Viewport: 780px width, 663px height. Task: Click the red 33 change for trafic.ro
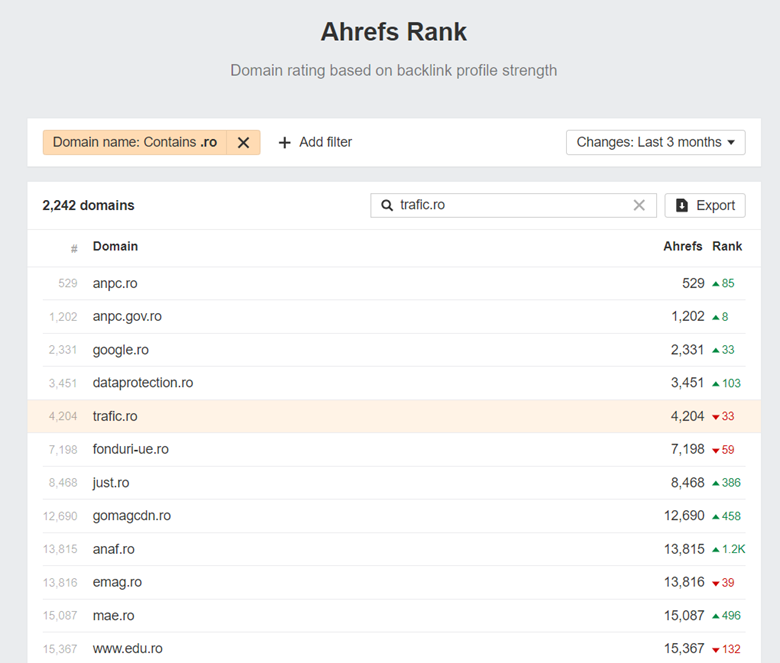coord(723,416)
